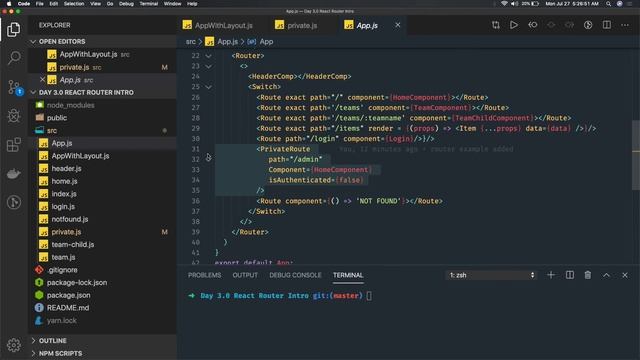Split the terminal panel
640x360 pixels.
[570, 275]
